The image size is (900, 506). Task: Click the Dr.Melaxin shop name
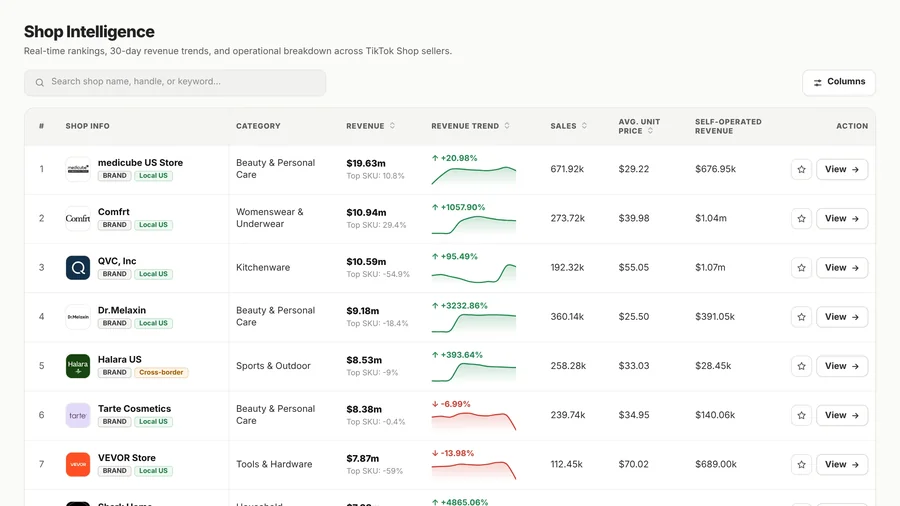(122, 310)
